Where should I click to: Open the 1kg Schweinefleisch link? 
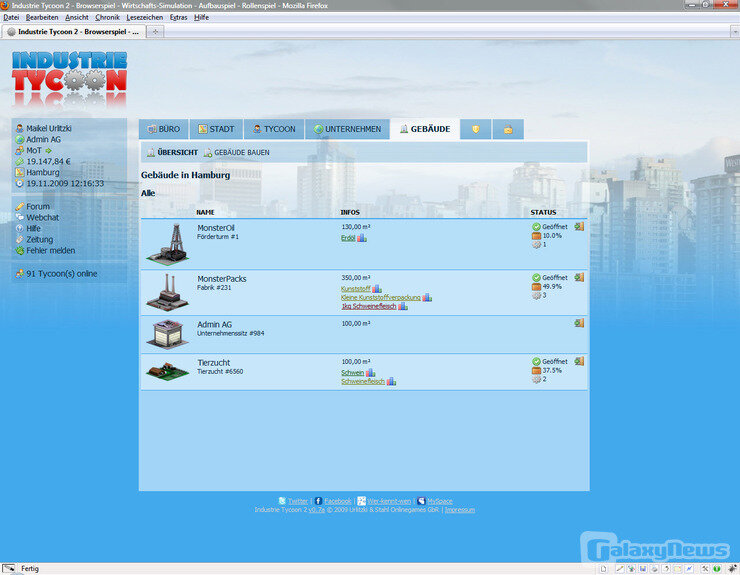pyautogui.click(x=369, y=306)
